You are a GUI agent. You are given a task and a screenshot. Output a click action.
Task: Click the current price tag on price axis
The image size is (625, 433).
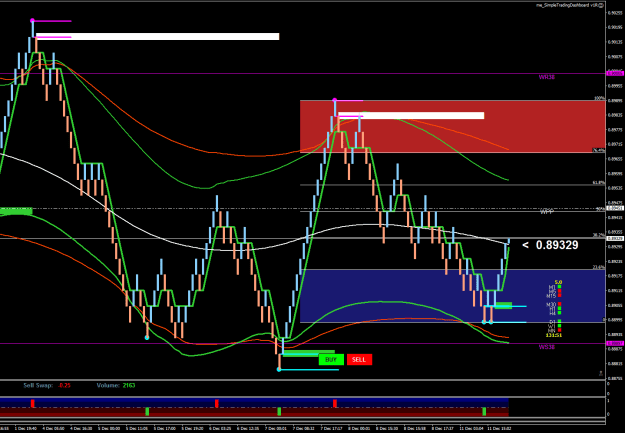615,238
